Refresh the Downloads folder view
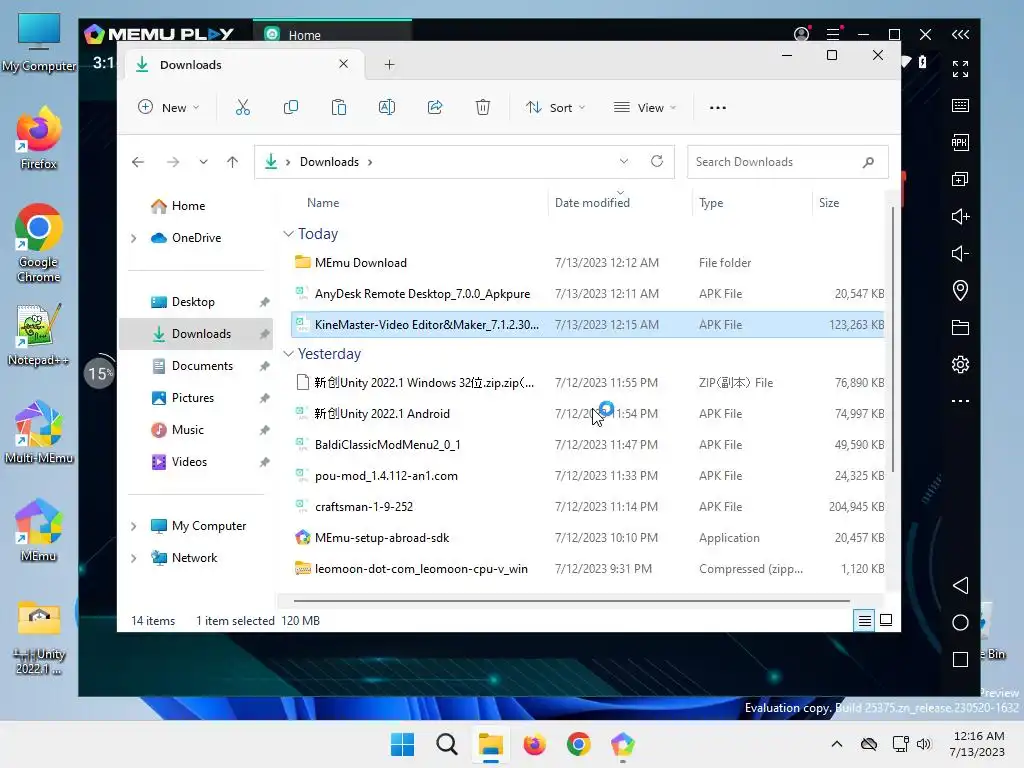 (x=657, y=161)
